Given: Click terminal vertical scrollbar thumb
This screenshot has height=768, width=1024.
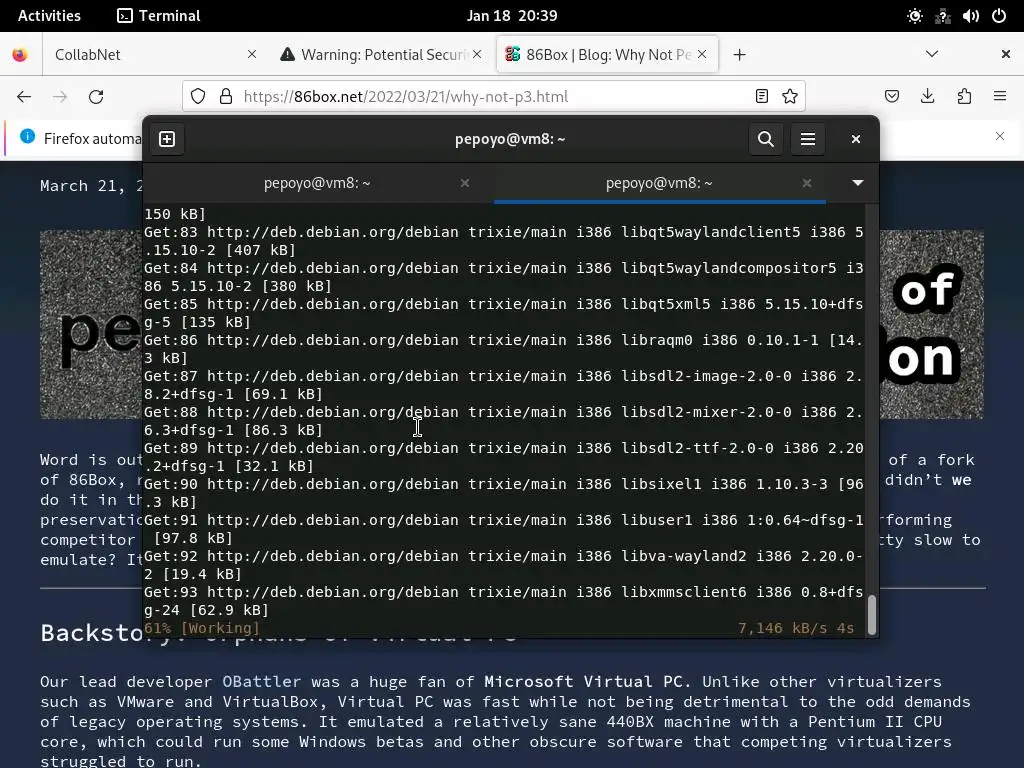Looking at the screenshot, I should pyautogui.click(x=871, y=613).
